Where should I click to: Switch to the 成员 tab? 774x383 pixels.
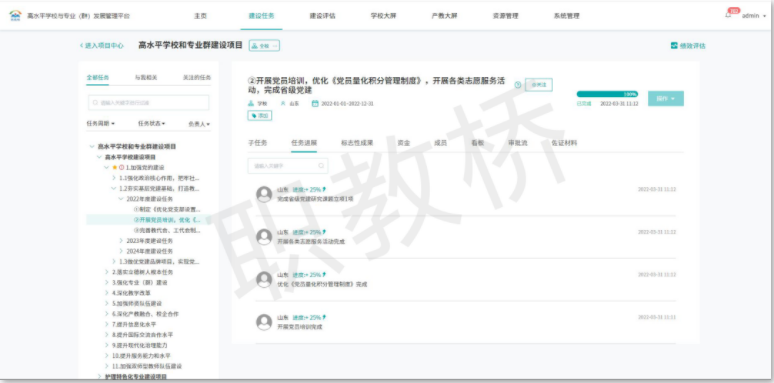point(440,143)
